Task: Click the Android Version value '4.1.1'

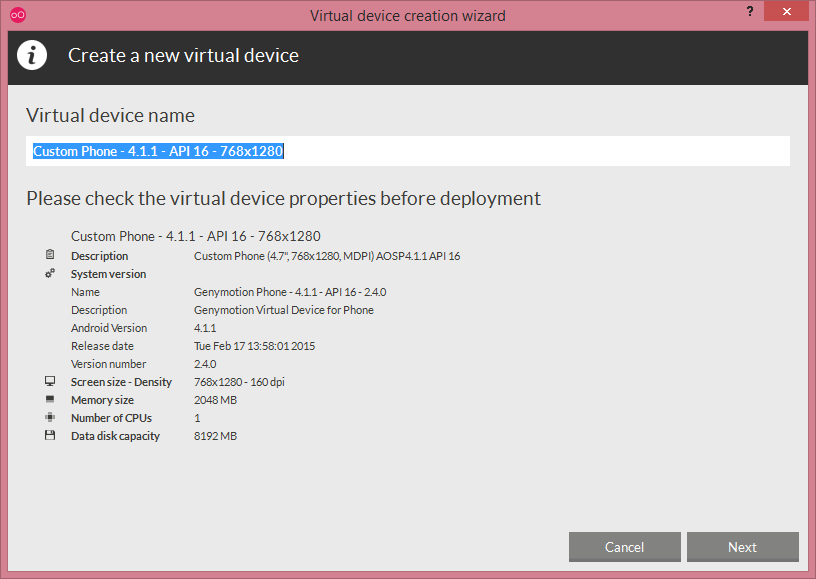Action: (x=205, y=328)
